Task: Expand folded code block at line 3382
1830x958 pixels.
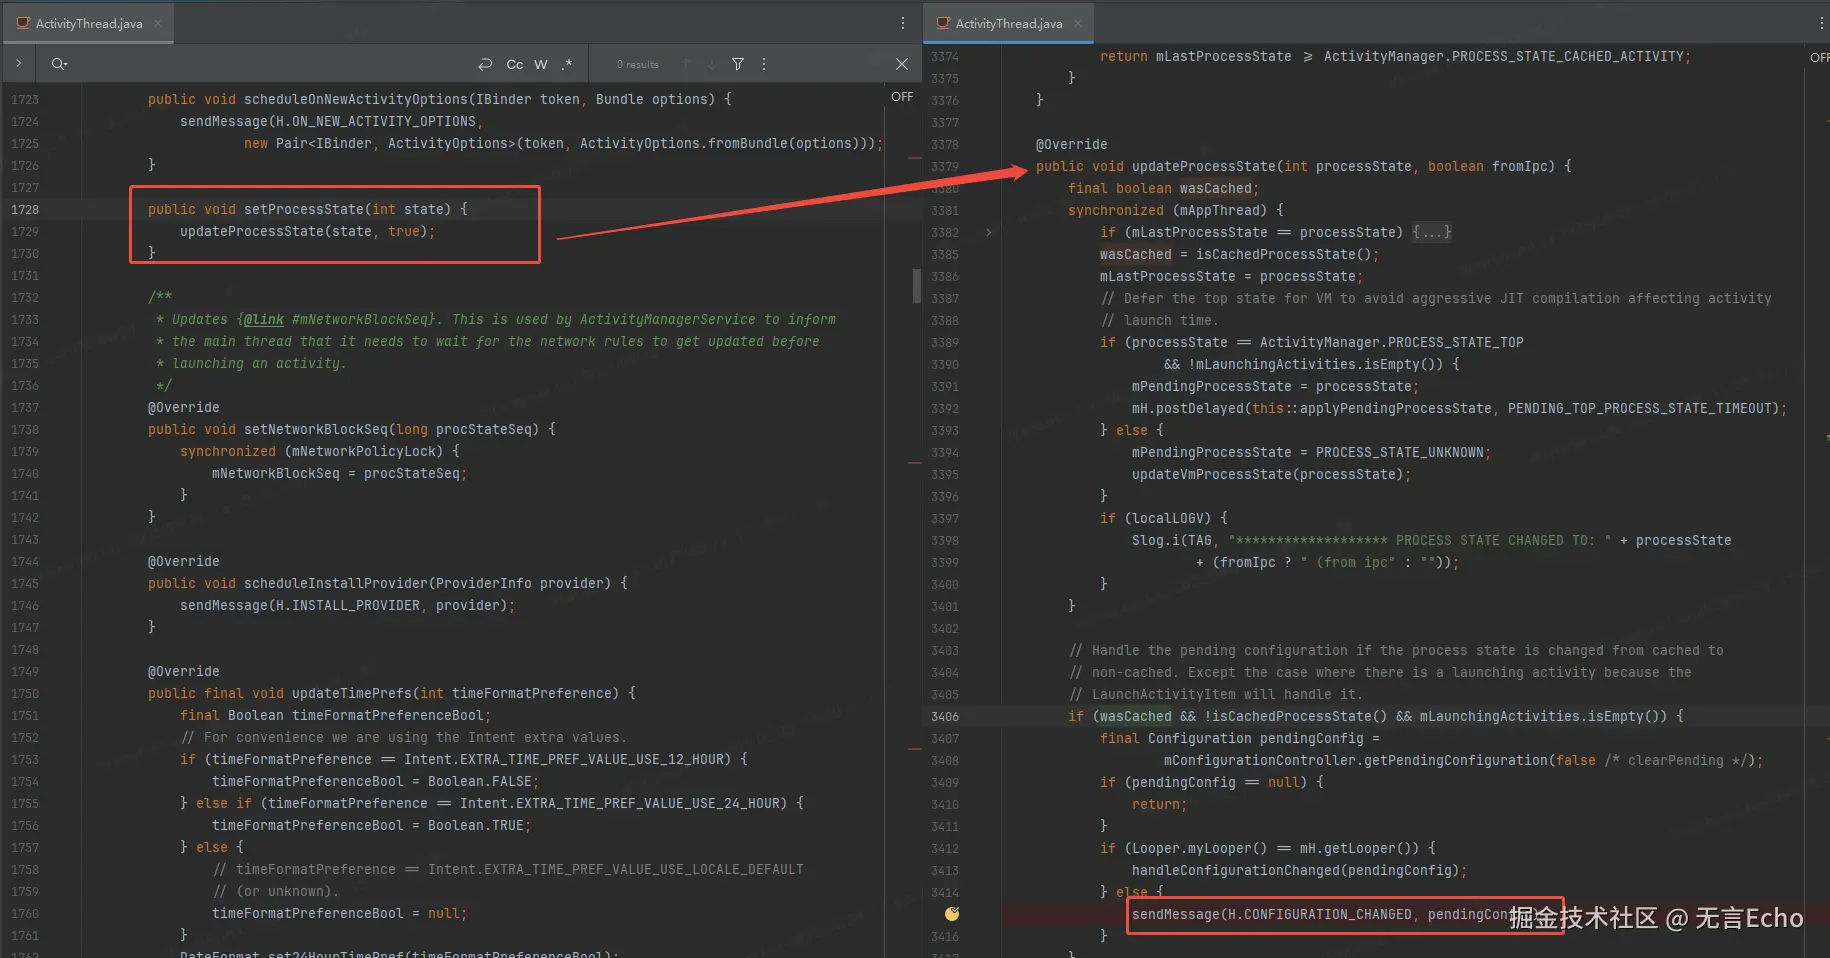Action: 989,232
